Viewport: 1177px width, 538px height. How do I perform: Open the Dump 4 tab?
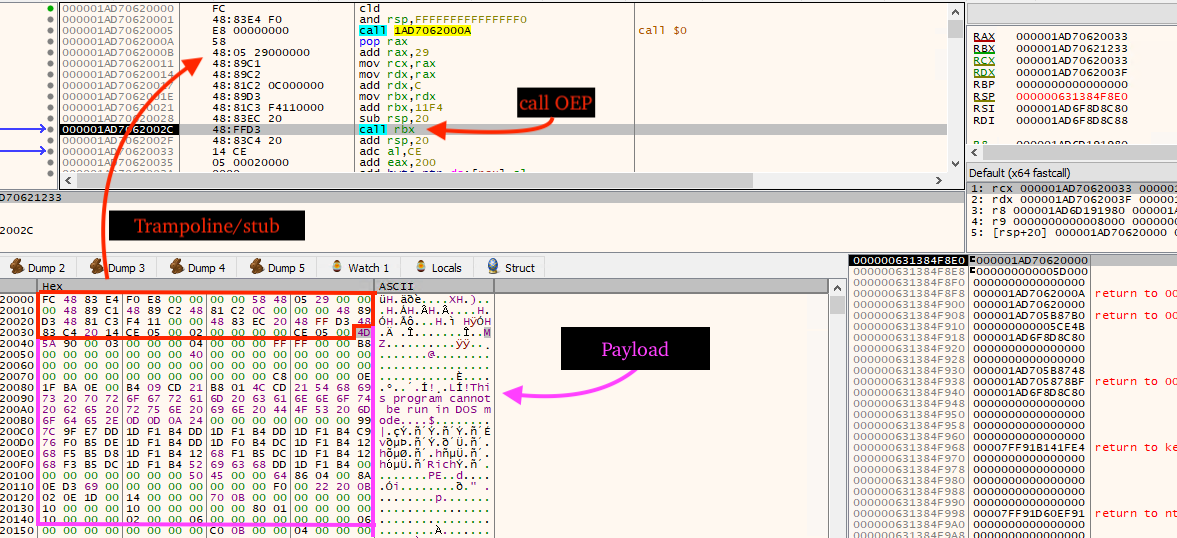pos(197,267)
